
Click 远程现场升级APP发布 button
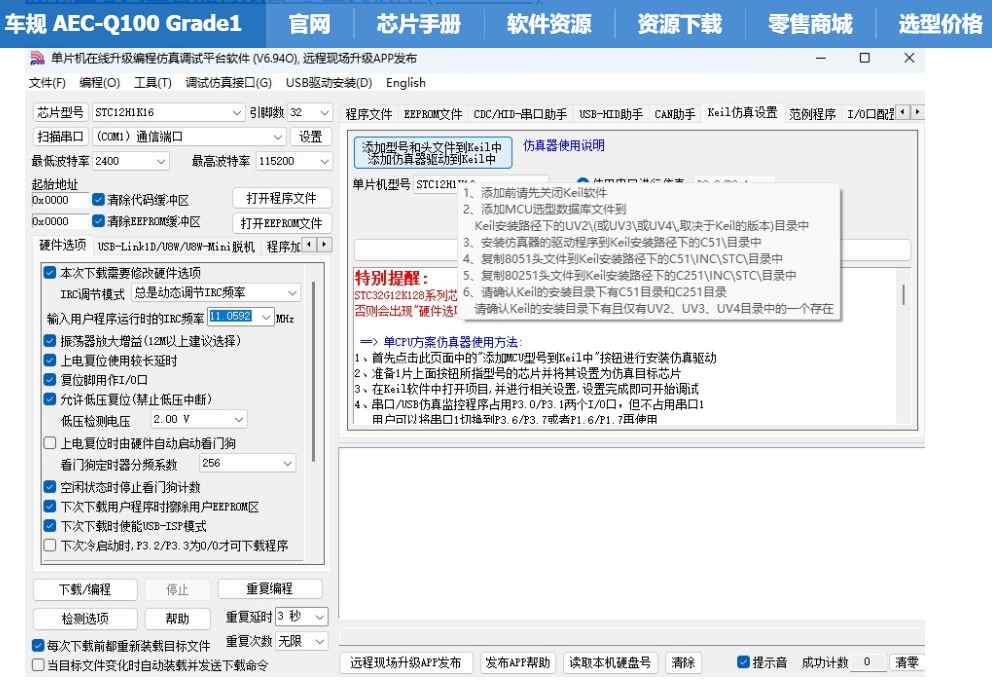tap(406, 662)
